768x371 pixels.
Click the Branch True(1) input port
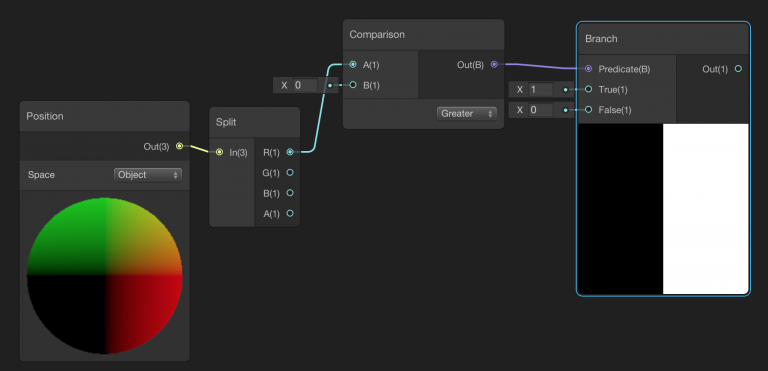589,89
